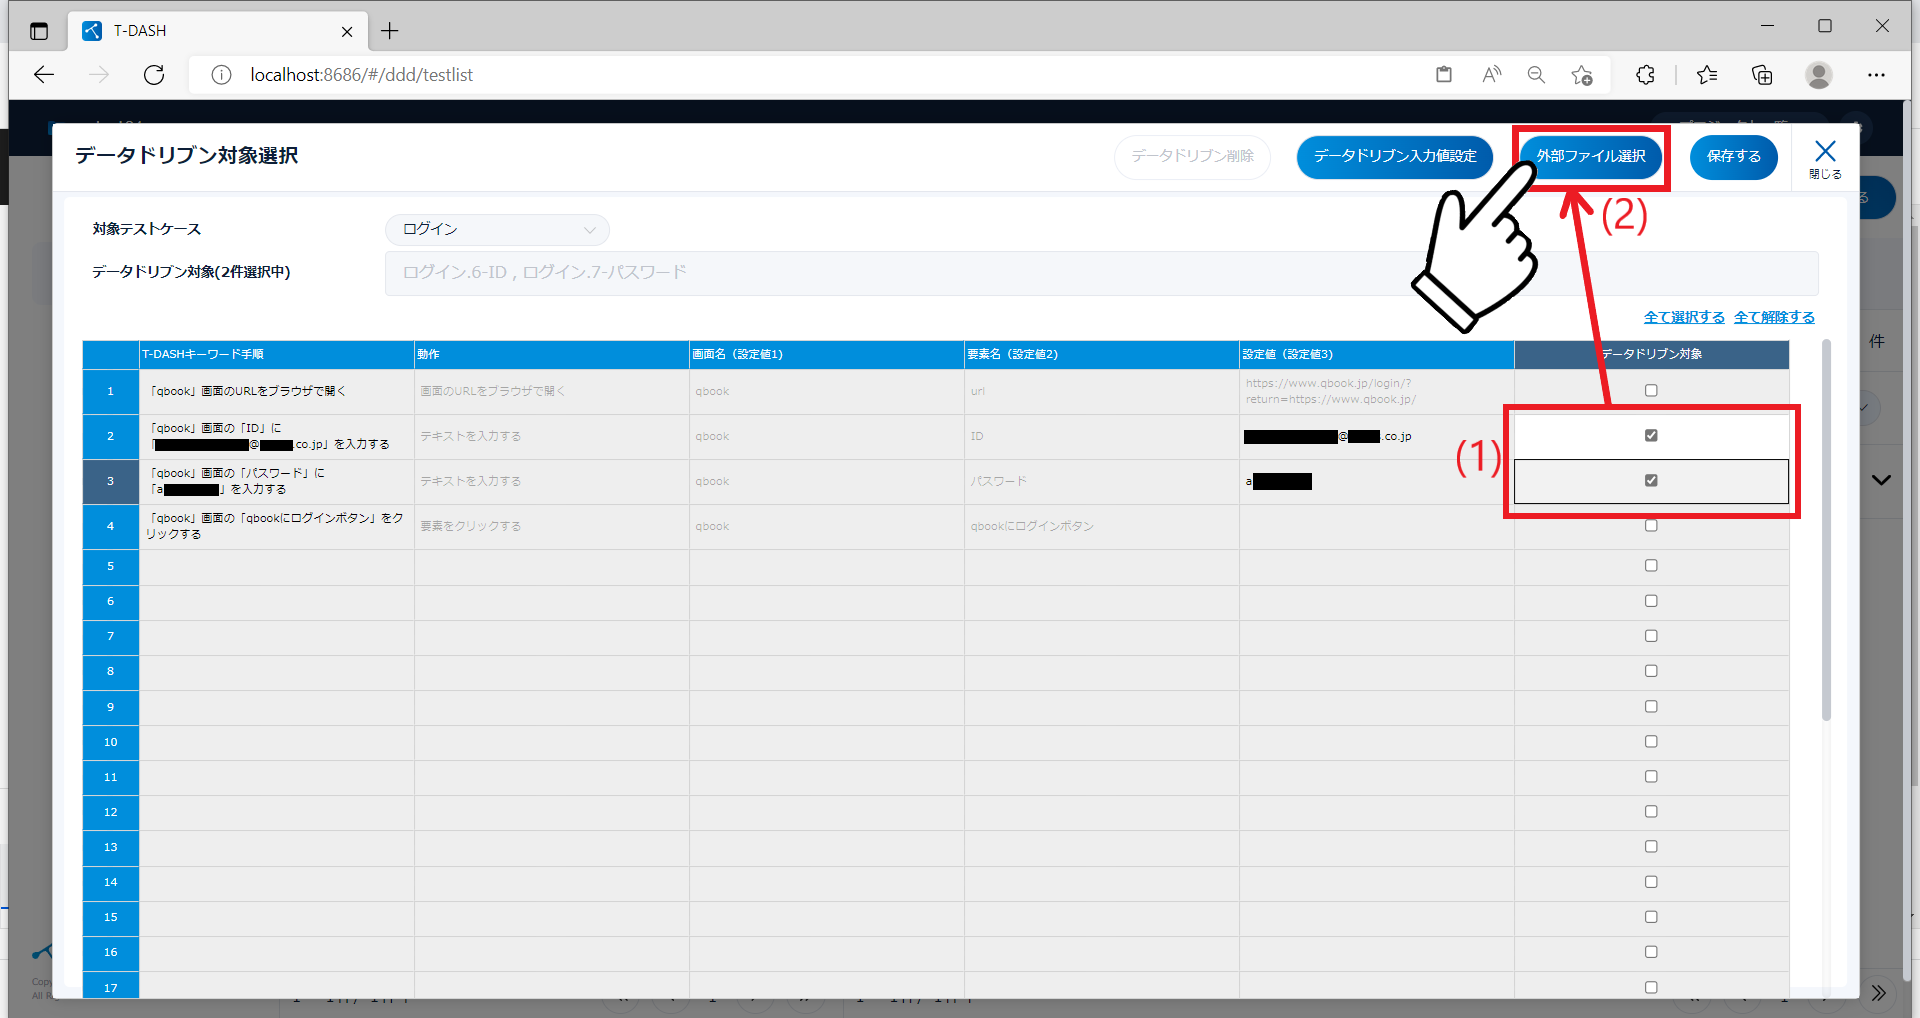The image size is (1920, 1018).
Task: Open the browser profile avatar icon
Action: (x=1818, y=75)
